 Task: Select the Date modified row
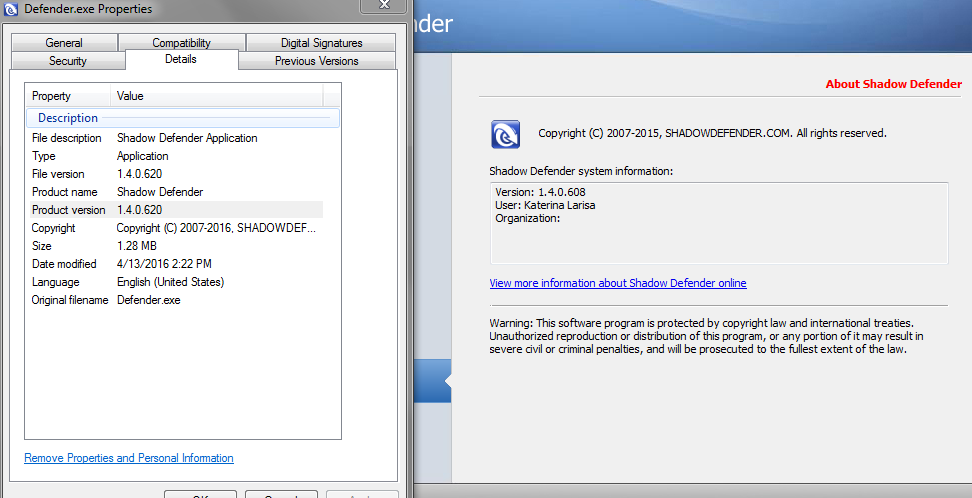(175, 264)
